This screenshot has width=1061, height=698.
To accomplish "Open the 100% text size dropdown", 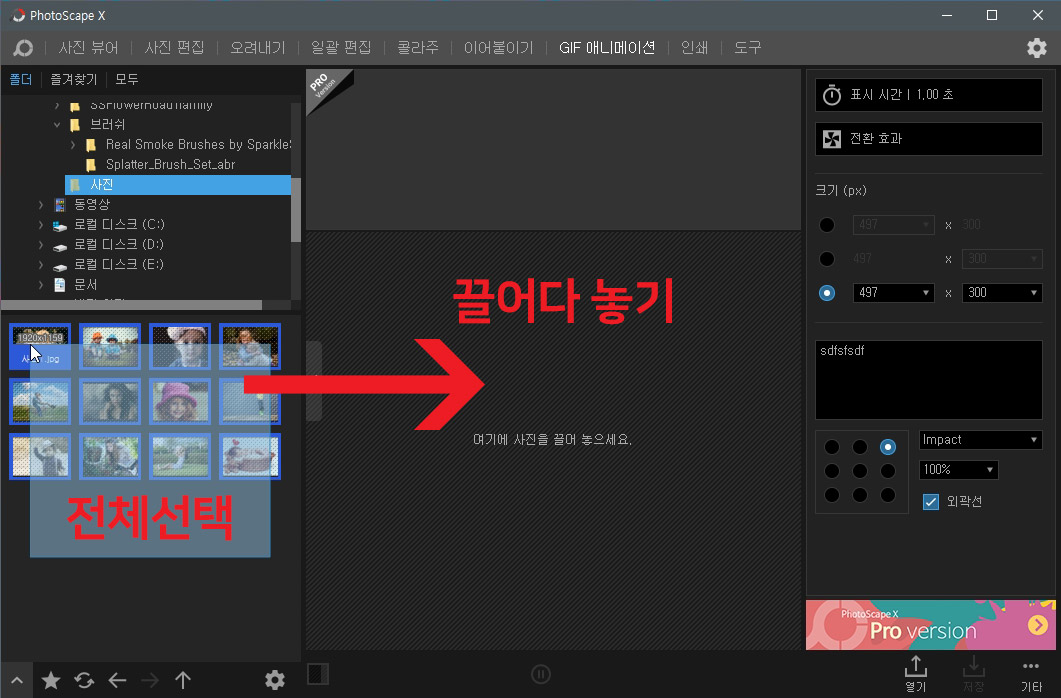I will coord(958,469).
